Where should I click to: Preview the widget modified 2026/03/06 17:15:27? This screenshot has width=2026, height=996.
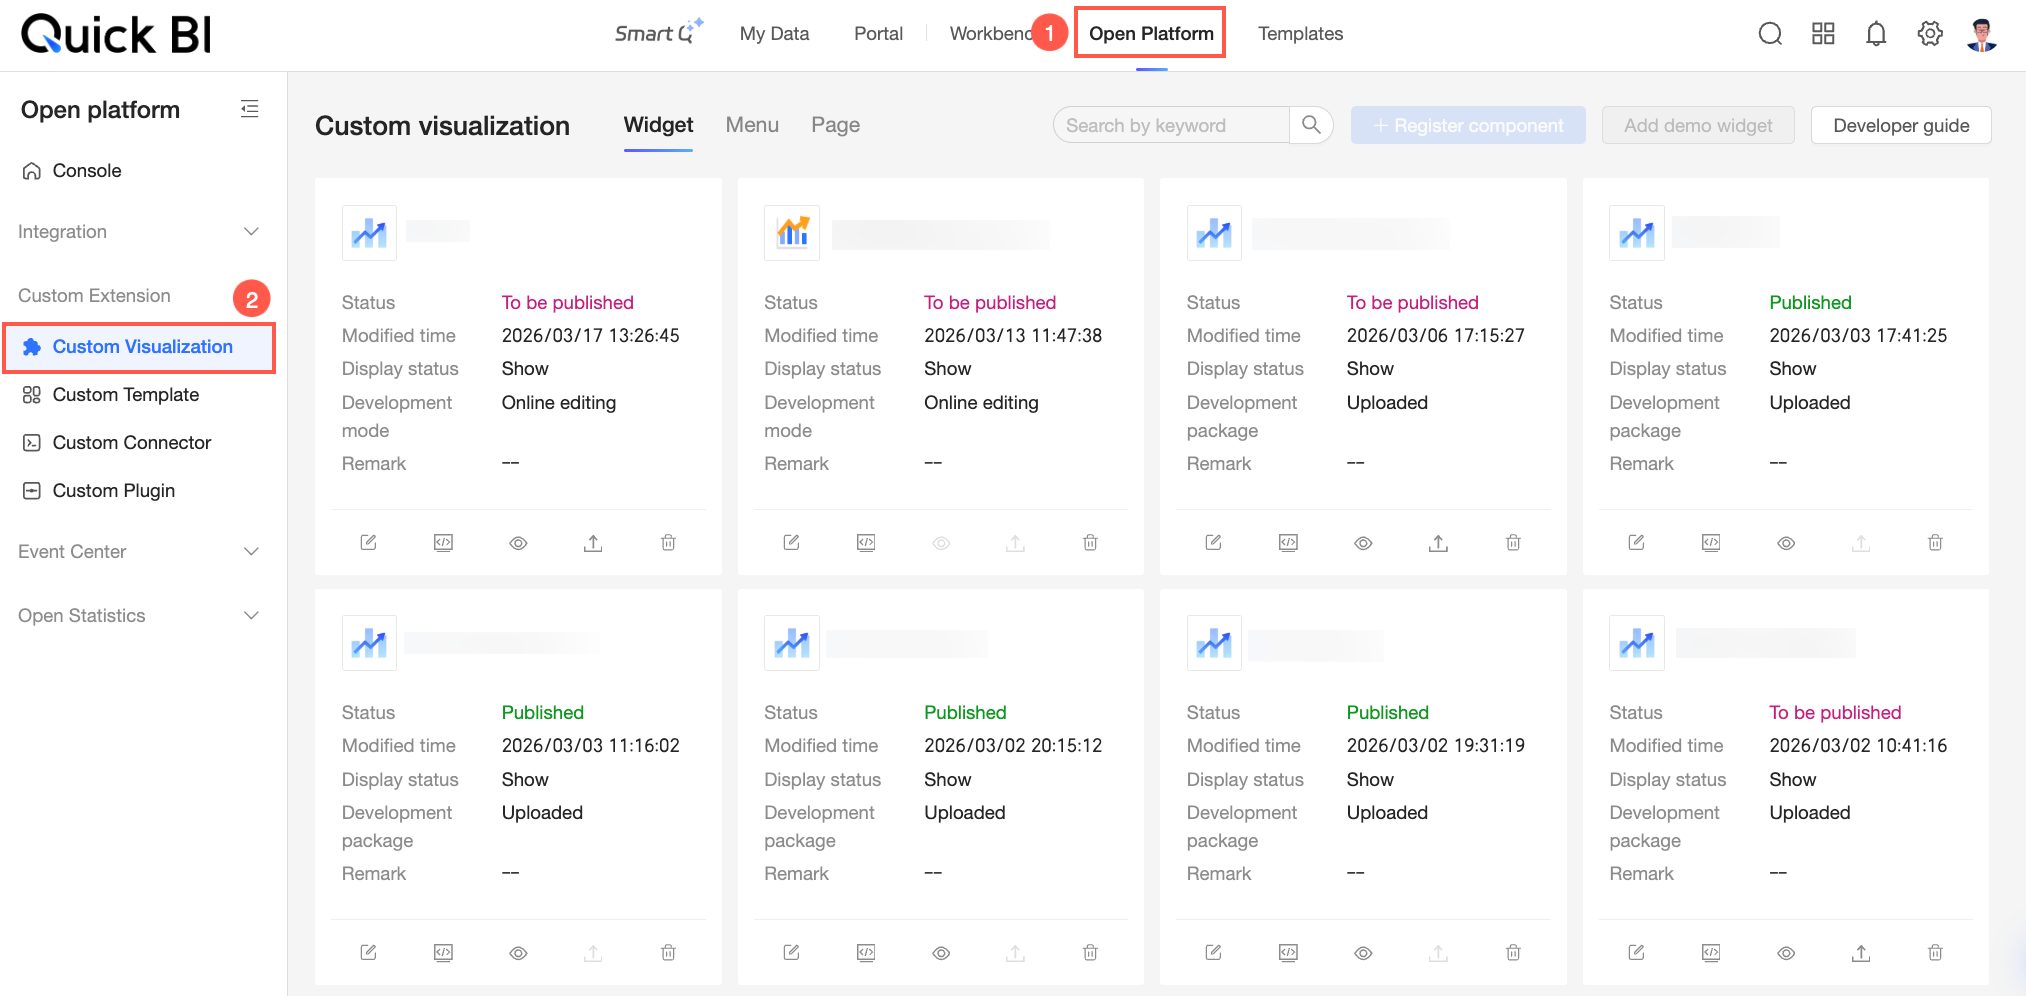[1363, 543]
